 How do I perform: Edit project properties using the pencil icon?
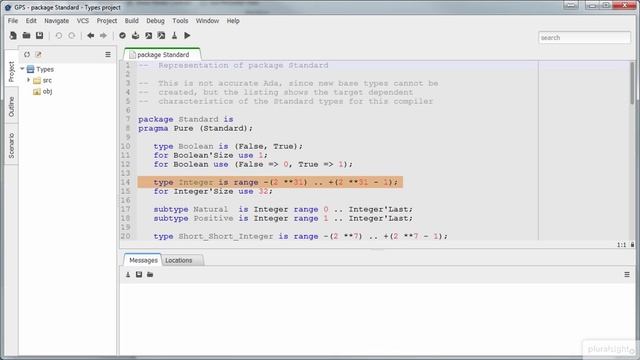coord(38,54)
